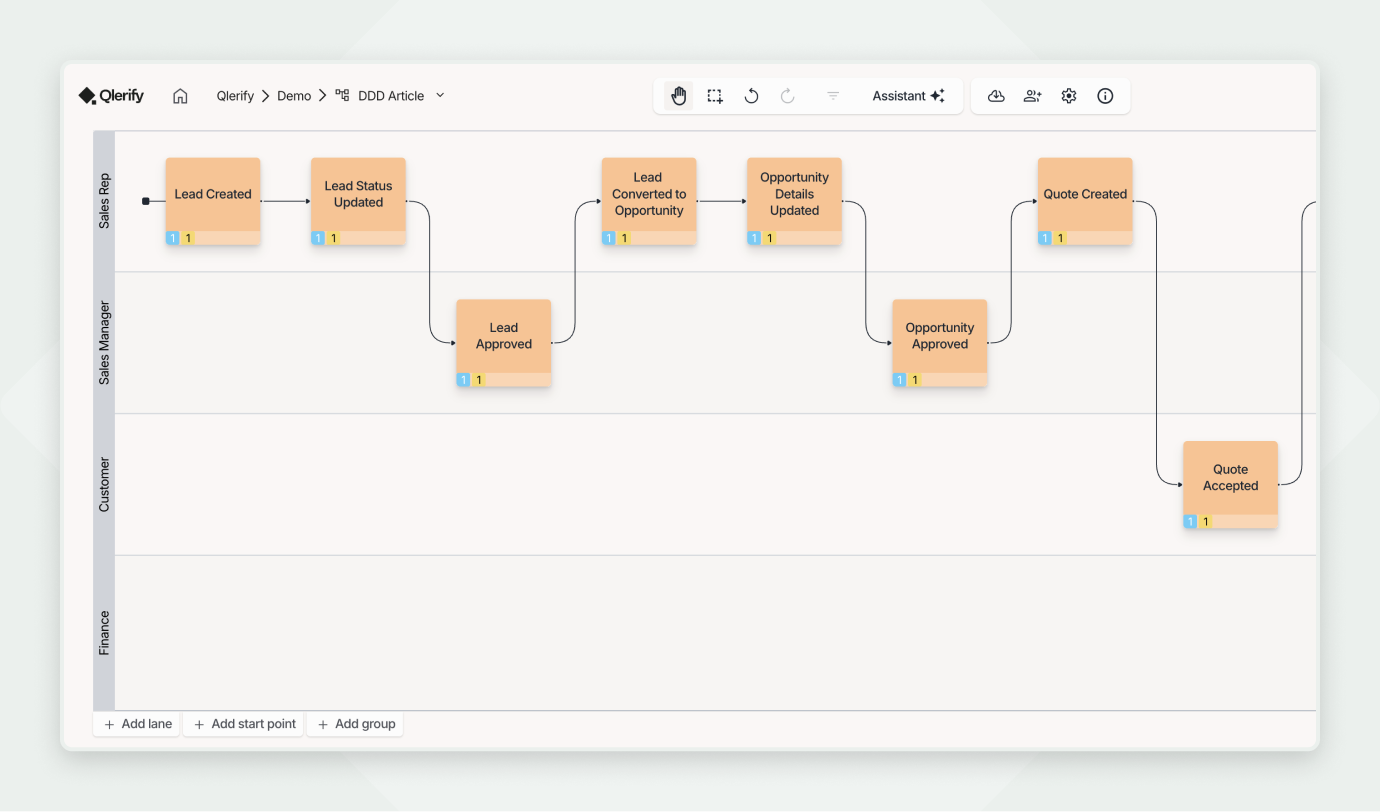Expand the DDD Article dropdown chevron
The width and height of the screenshot is (1380, 812).
coord(440,95)
